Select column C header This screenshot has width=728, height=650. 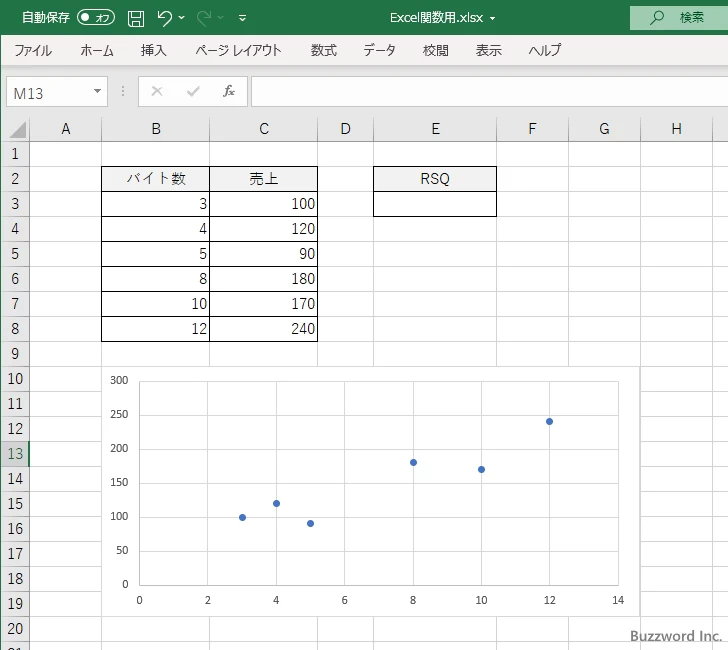pos(264,129)
